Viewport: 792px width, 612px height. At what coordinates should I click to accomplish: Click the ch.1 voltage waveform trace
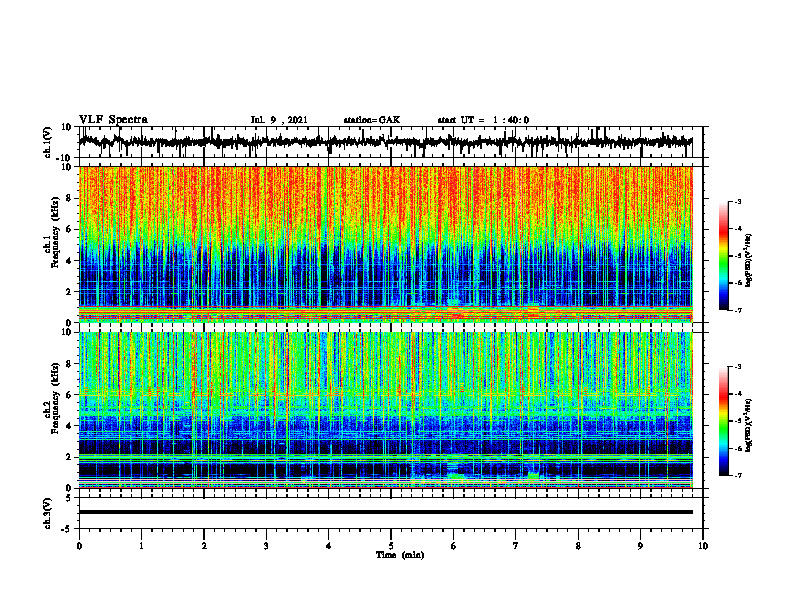click(385, 142)
